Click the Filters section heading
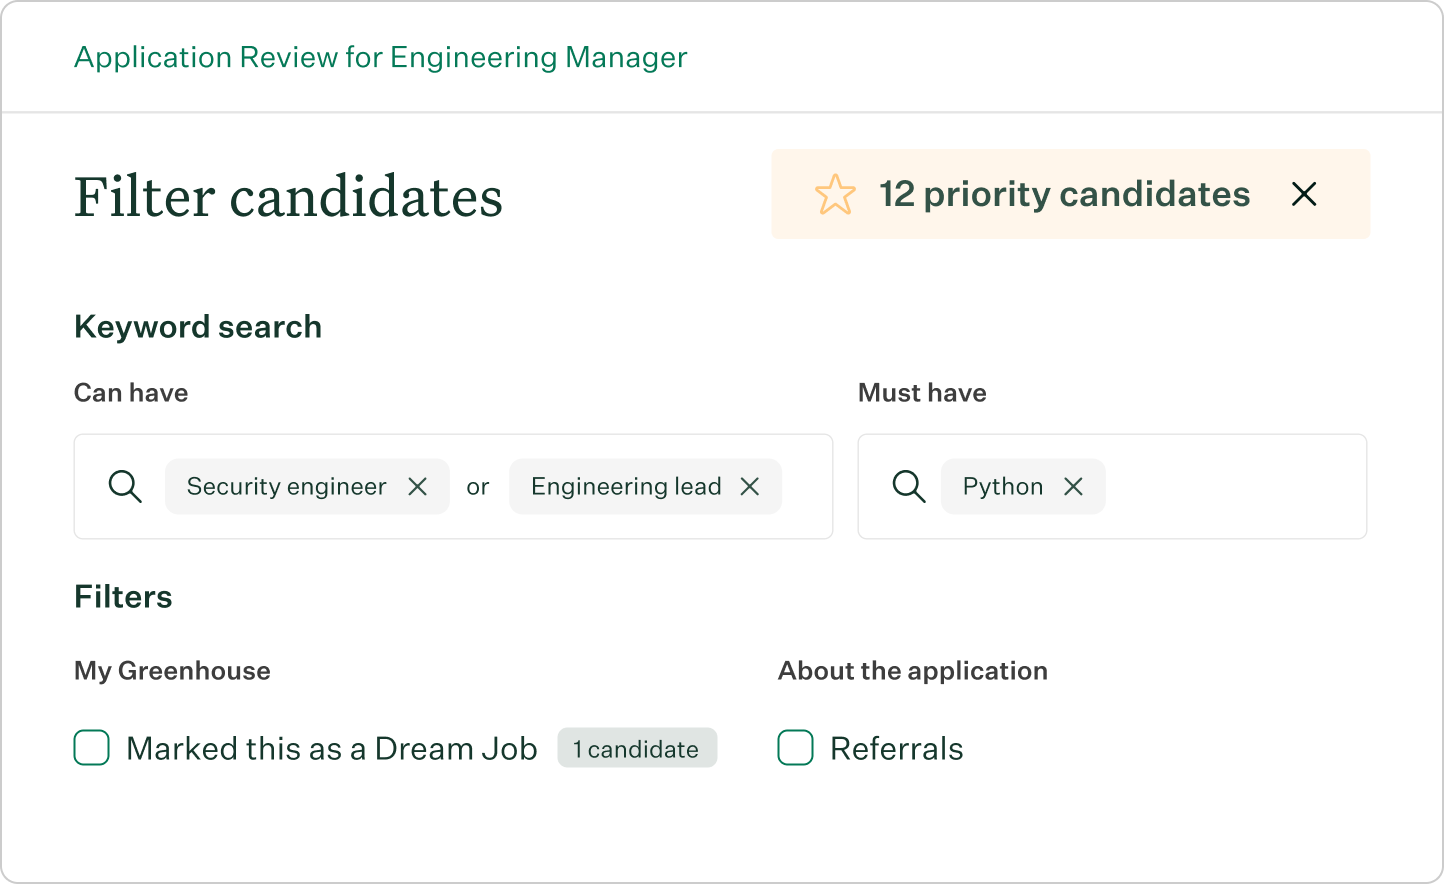The image size is (1444, 884). (x=123, y=597)
